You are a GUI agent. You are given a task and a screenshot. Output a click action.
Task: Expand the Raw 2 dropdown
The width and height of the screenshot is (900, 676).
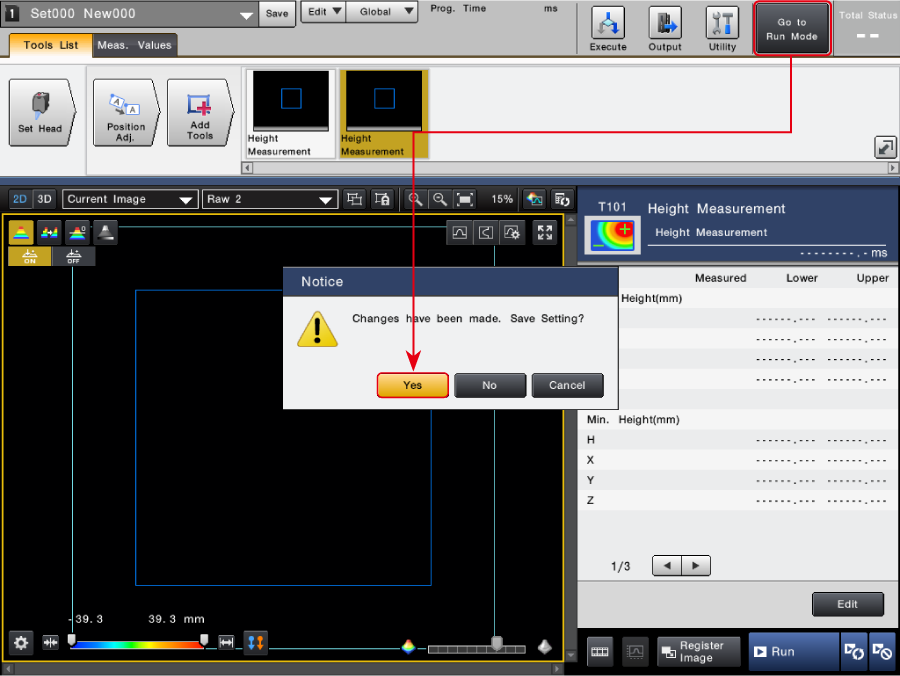[x=269, y=199]
